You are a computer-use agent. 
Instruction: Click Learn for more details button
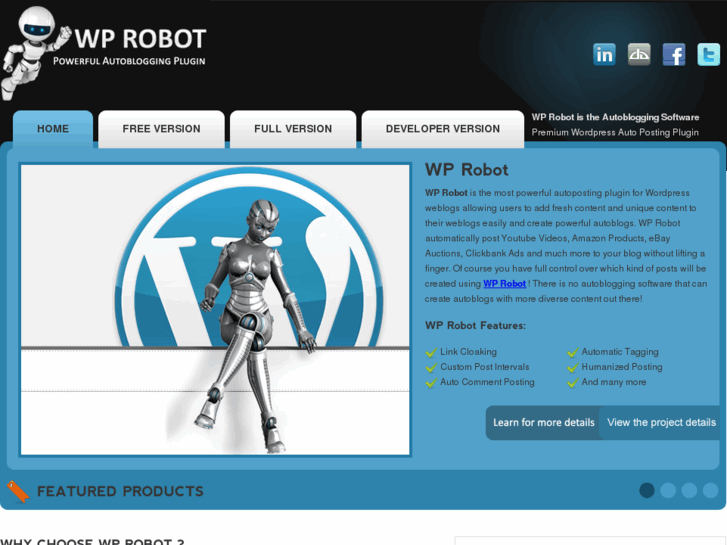click(x=543, y=423)
